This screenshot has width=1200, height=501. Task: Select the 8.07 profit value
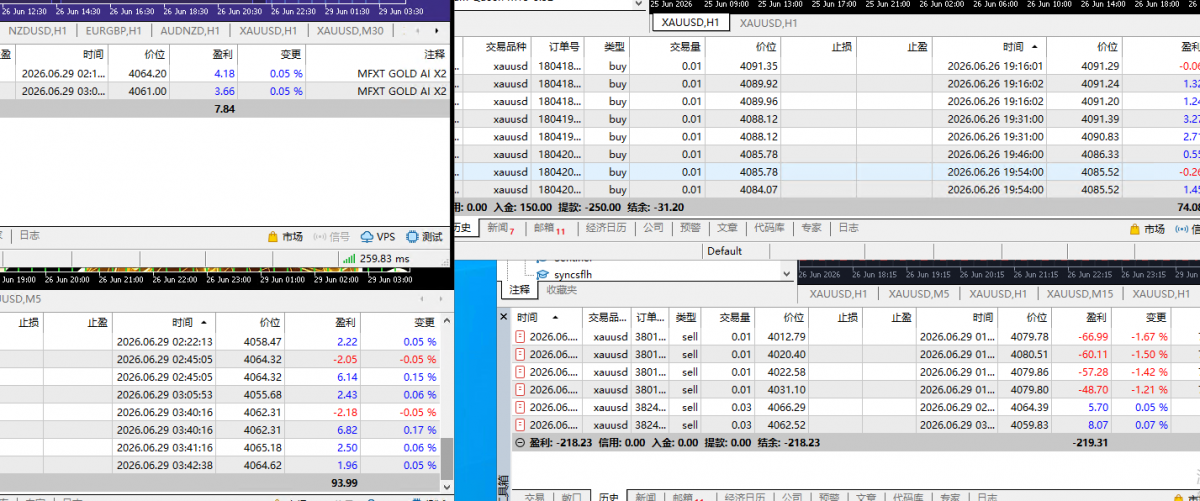pyautogui.click(x=1098, y=424)
